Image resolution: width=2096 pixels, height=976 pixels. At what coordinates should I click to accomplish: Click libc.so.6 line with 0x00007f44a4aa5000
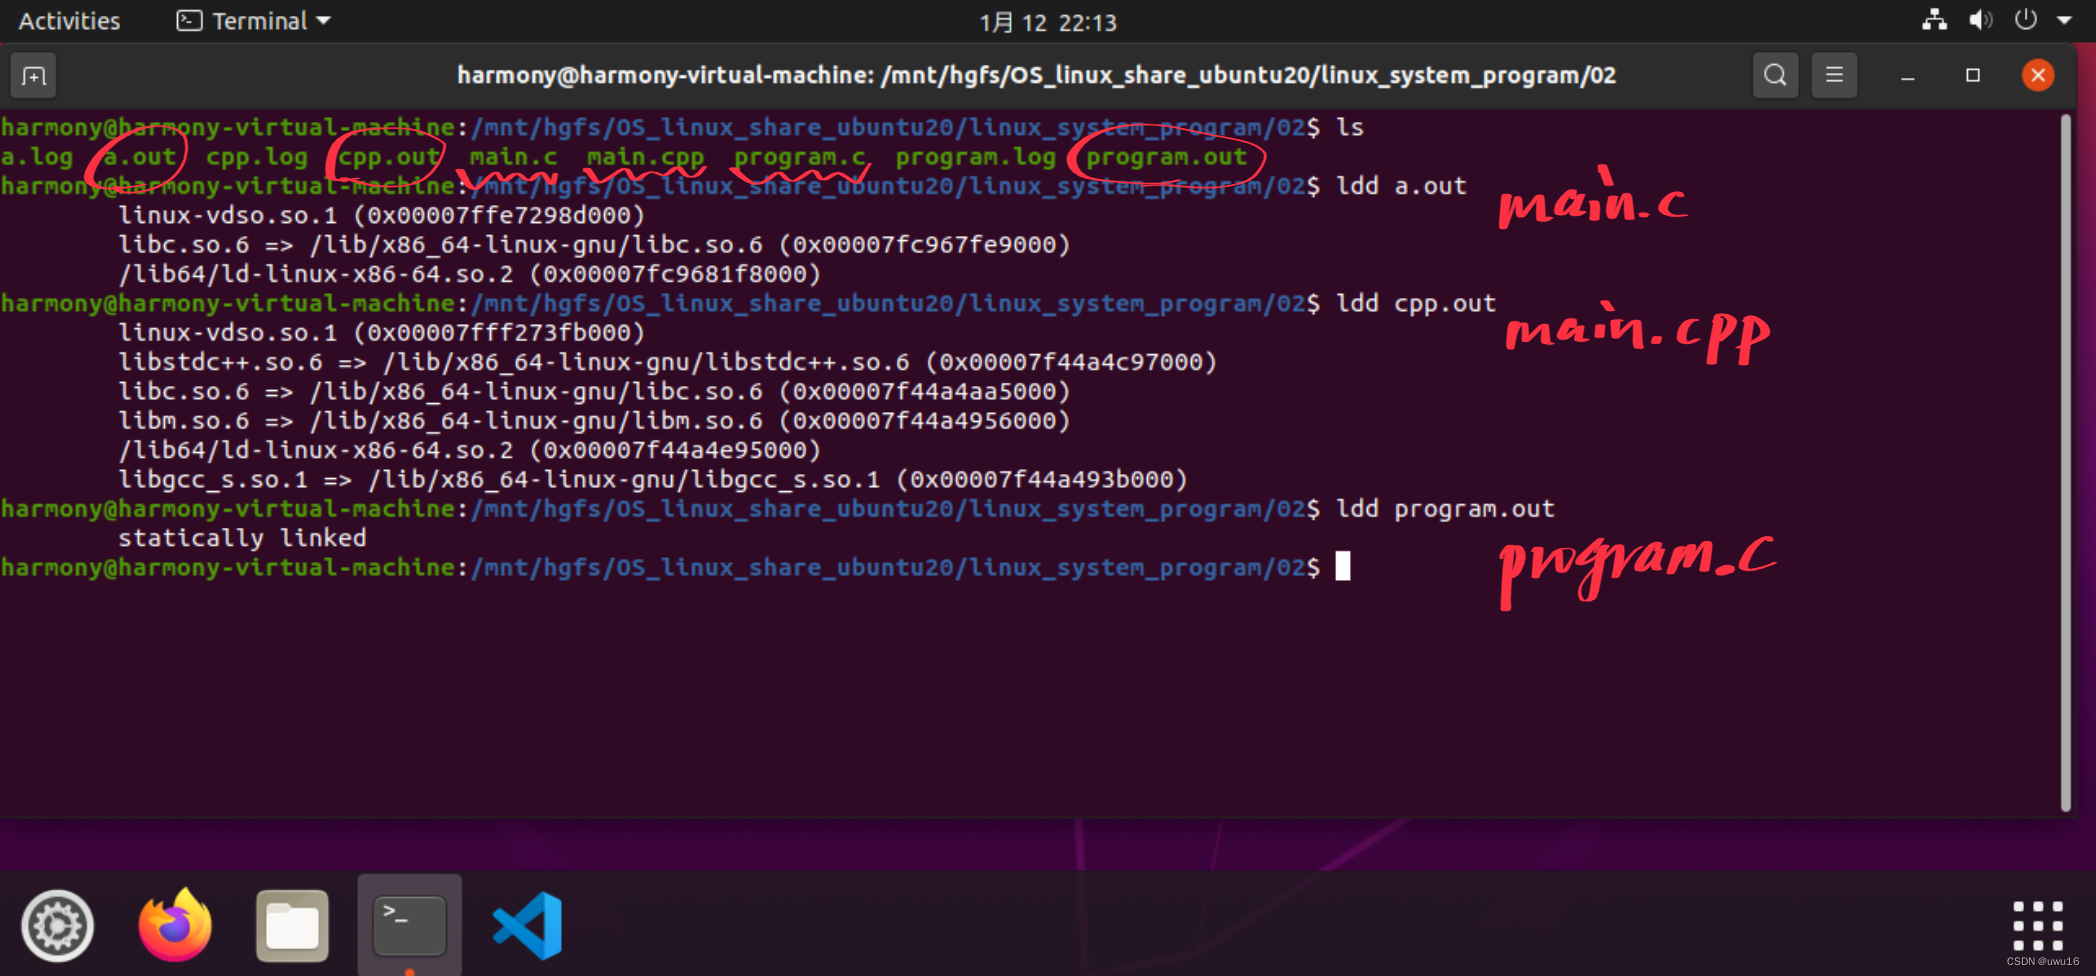pyautogui.click(x=595, y=392)
